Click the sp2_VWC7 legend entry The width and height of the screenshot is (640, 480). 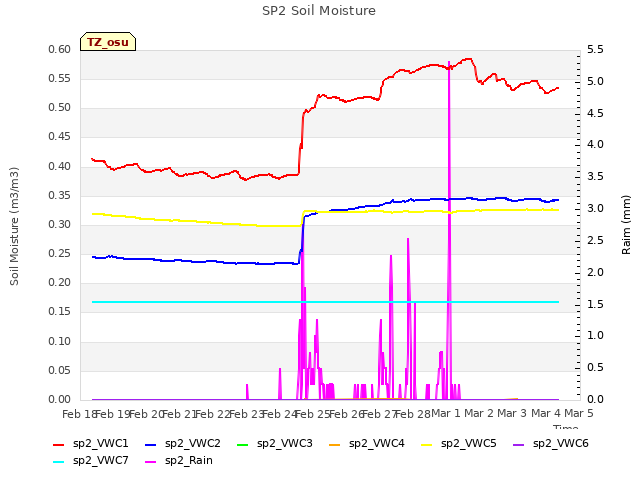pos(91,461)
